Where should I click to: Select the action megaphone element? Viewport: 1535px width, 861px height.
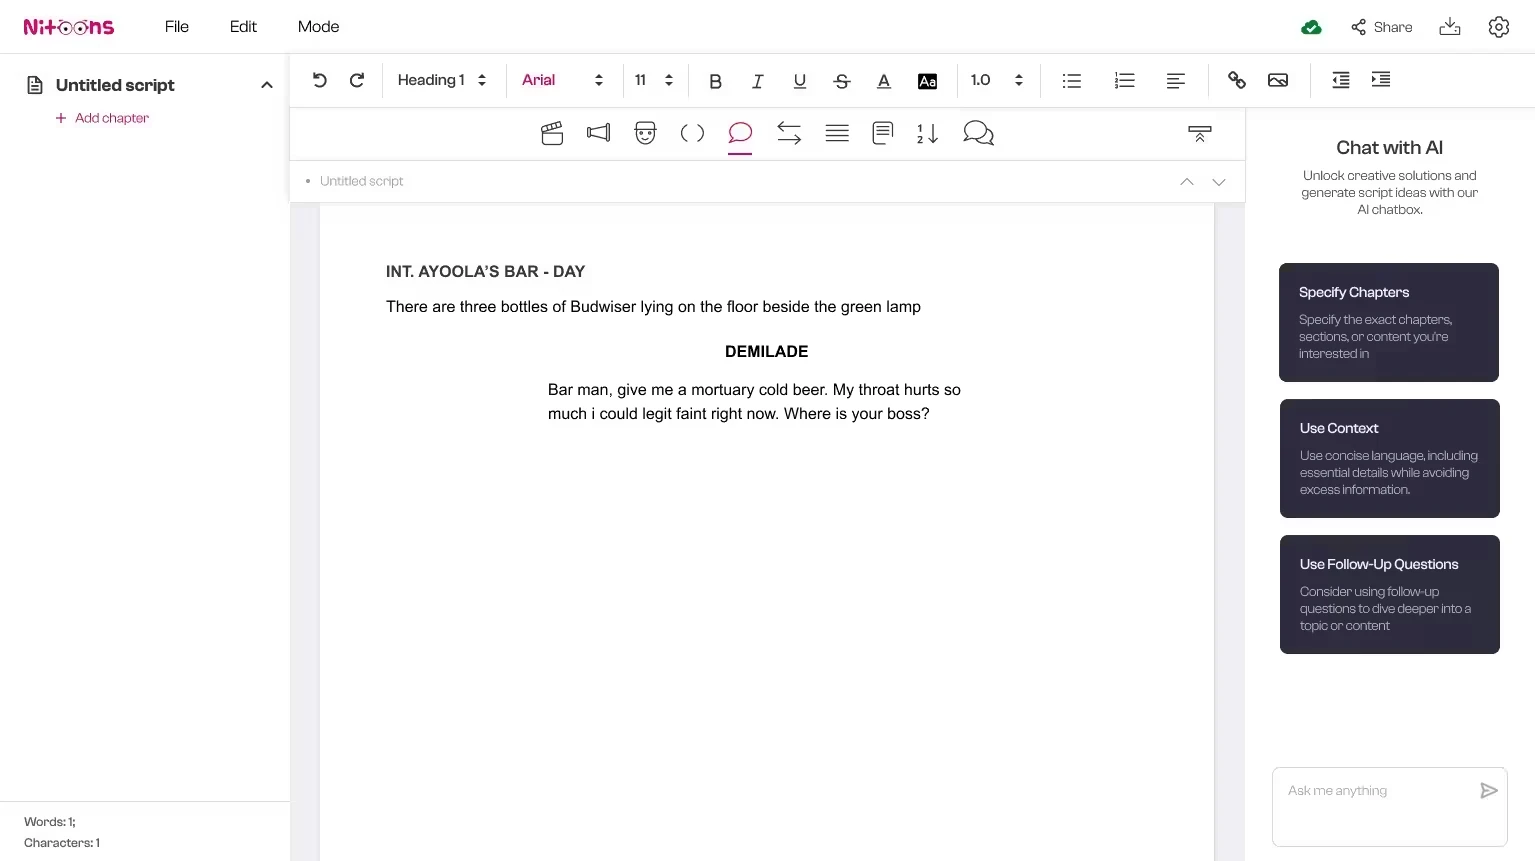[x=598, y=133]
